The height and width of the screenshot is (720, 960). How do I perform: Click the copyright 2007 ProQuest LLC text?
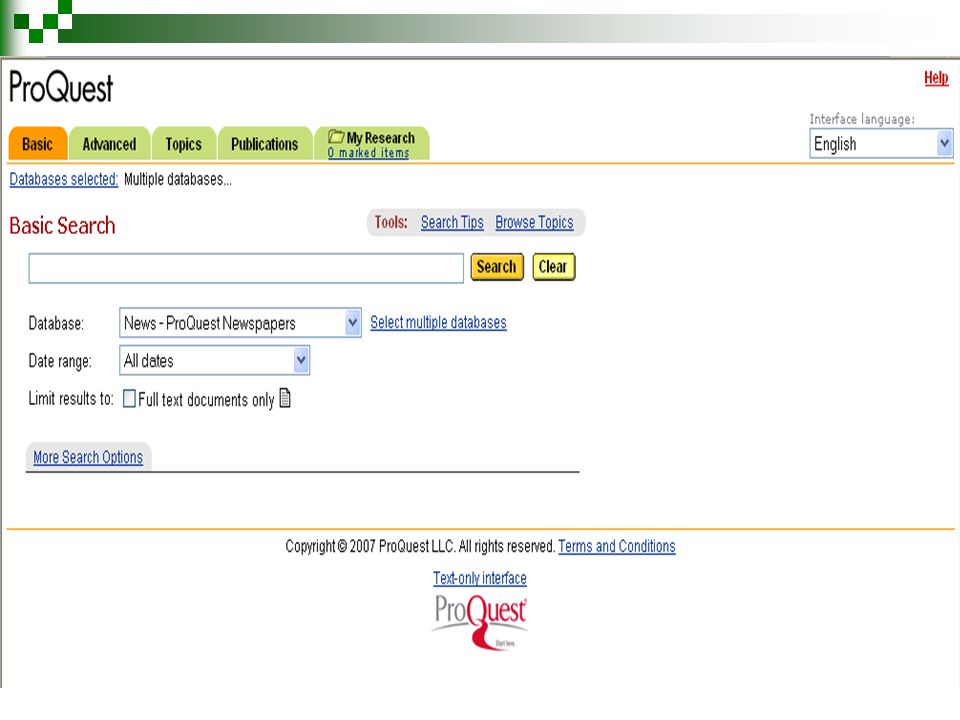pyautogui.click(x=420, y=546)
